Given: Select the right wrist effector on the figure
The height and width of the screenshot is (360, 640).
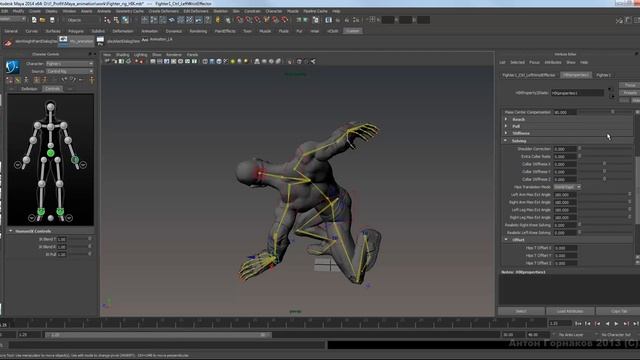Looking at the screenshot, I should click(27, 160).
